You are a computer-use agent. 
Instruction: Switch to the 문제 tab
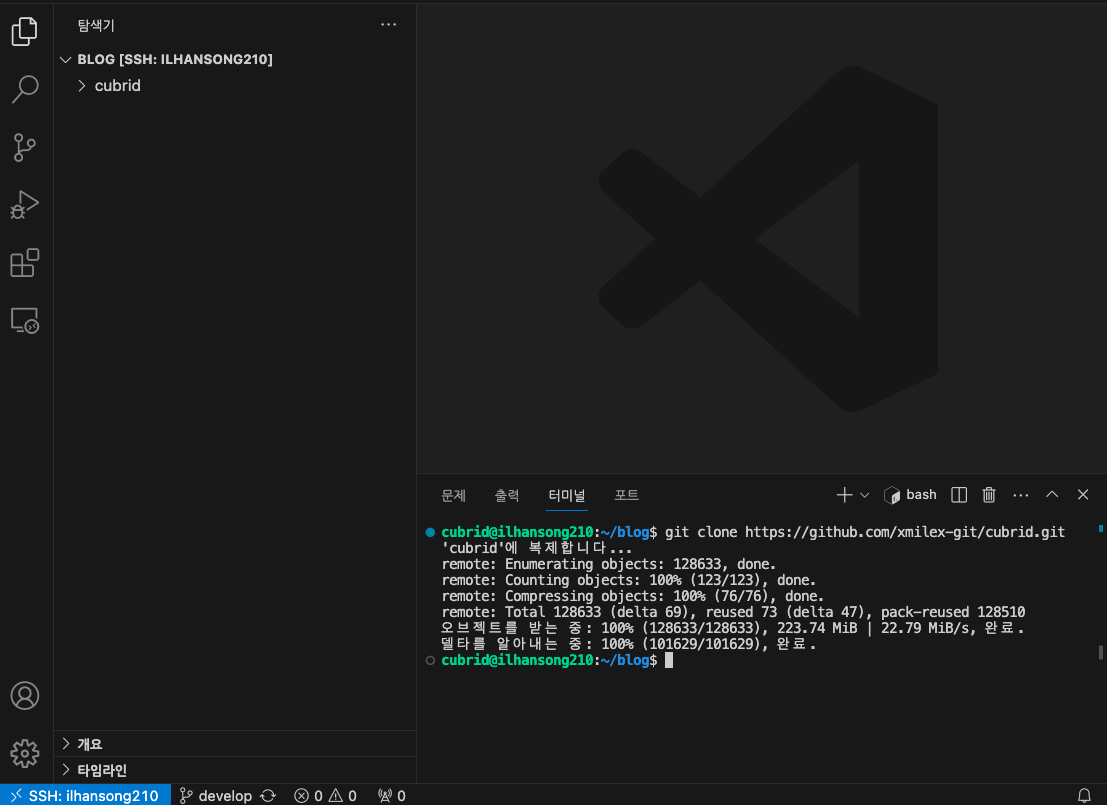453,495
